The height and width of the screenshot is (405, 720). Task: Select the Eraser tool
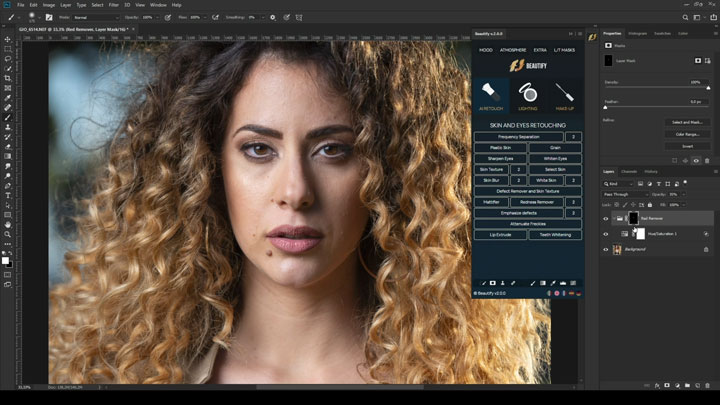(7, 147)
